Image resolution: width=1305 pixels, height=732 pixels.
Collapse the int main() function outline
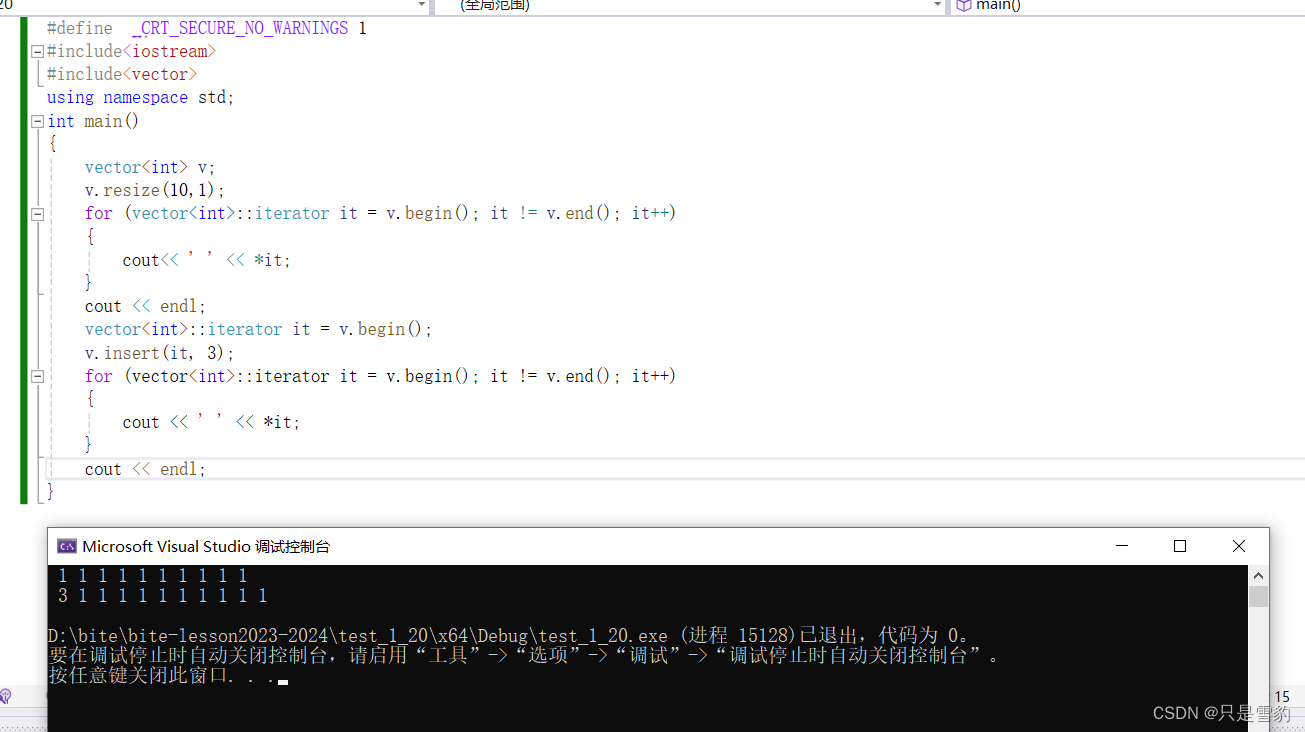point(37,121)
